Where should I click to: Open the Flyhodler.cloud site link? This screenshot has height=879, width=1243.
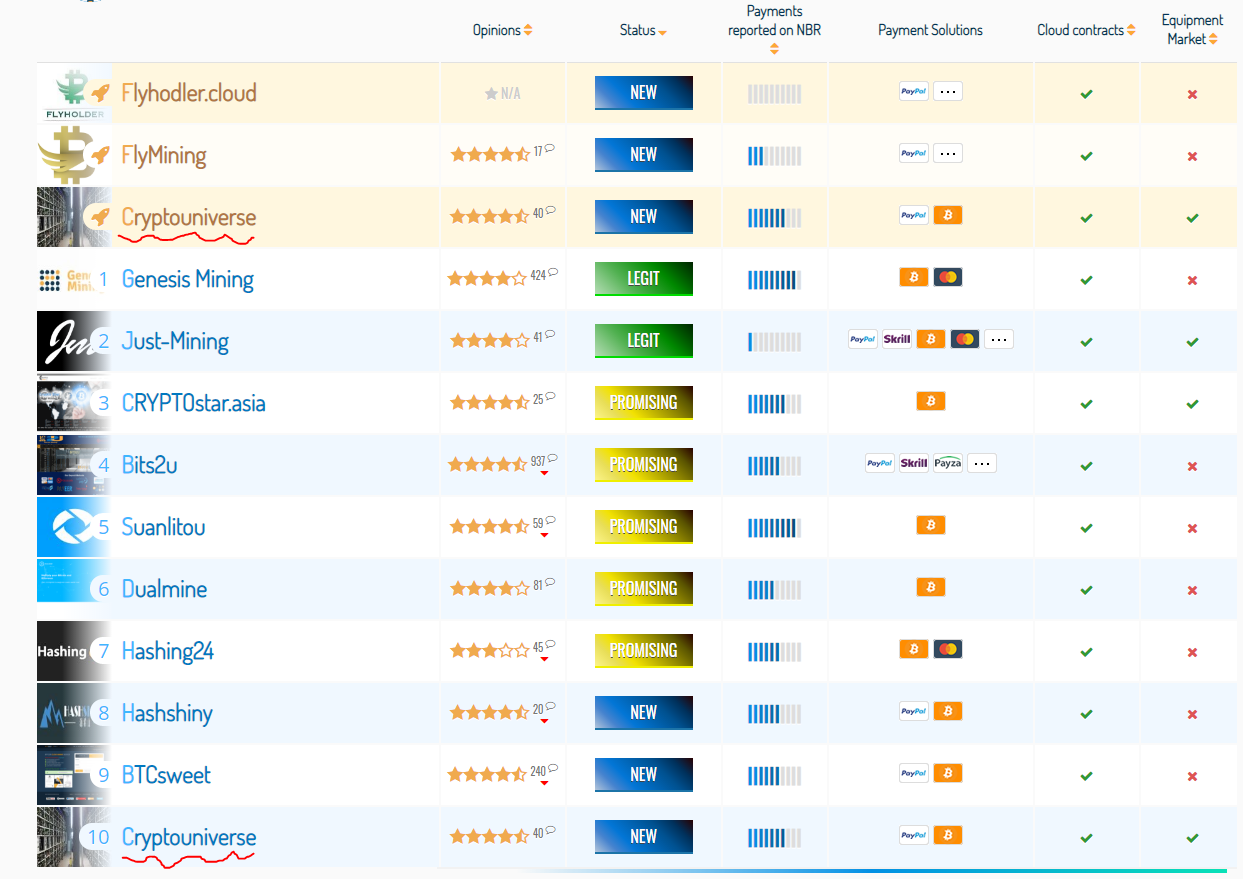pyautogui.click(x=189, y=93)
